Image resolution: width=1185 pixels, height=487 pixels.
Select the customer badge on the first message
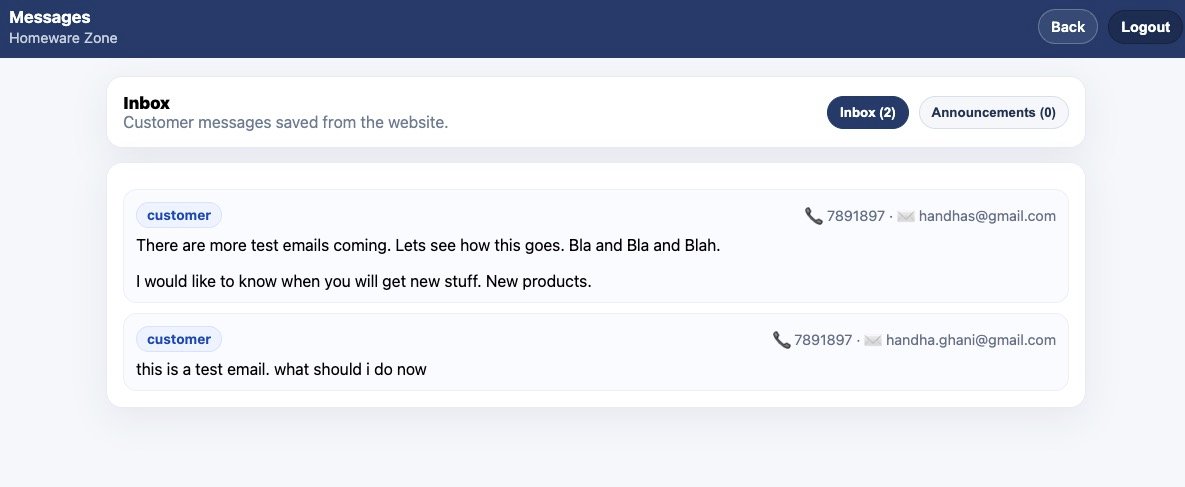point(179,215)
